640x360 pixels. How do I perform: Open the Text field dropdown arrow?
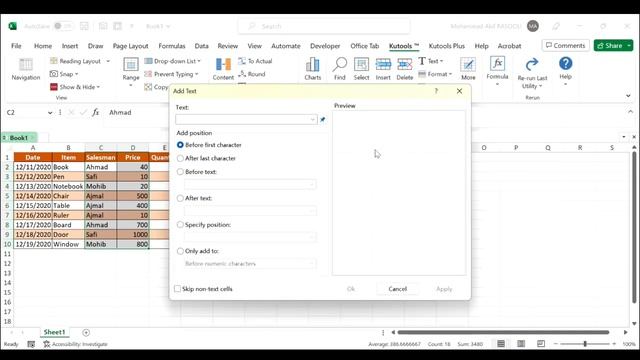(x=312, y=120)
